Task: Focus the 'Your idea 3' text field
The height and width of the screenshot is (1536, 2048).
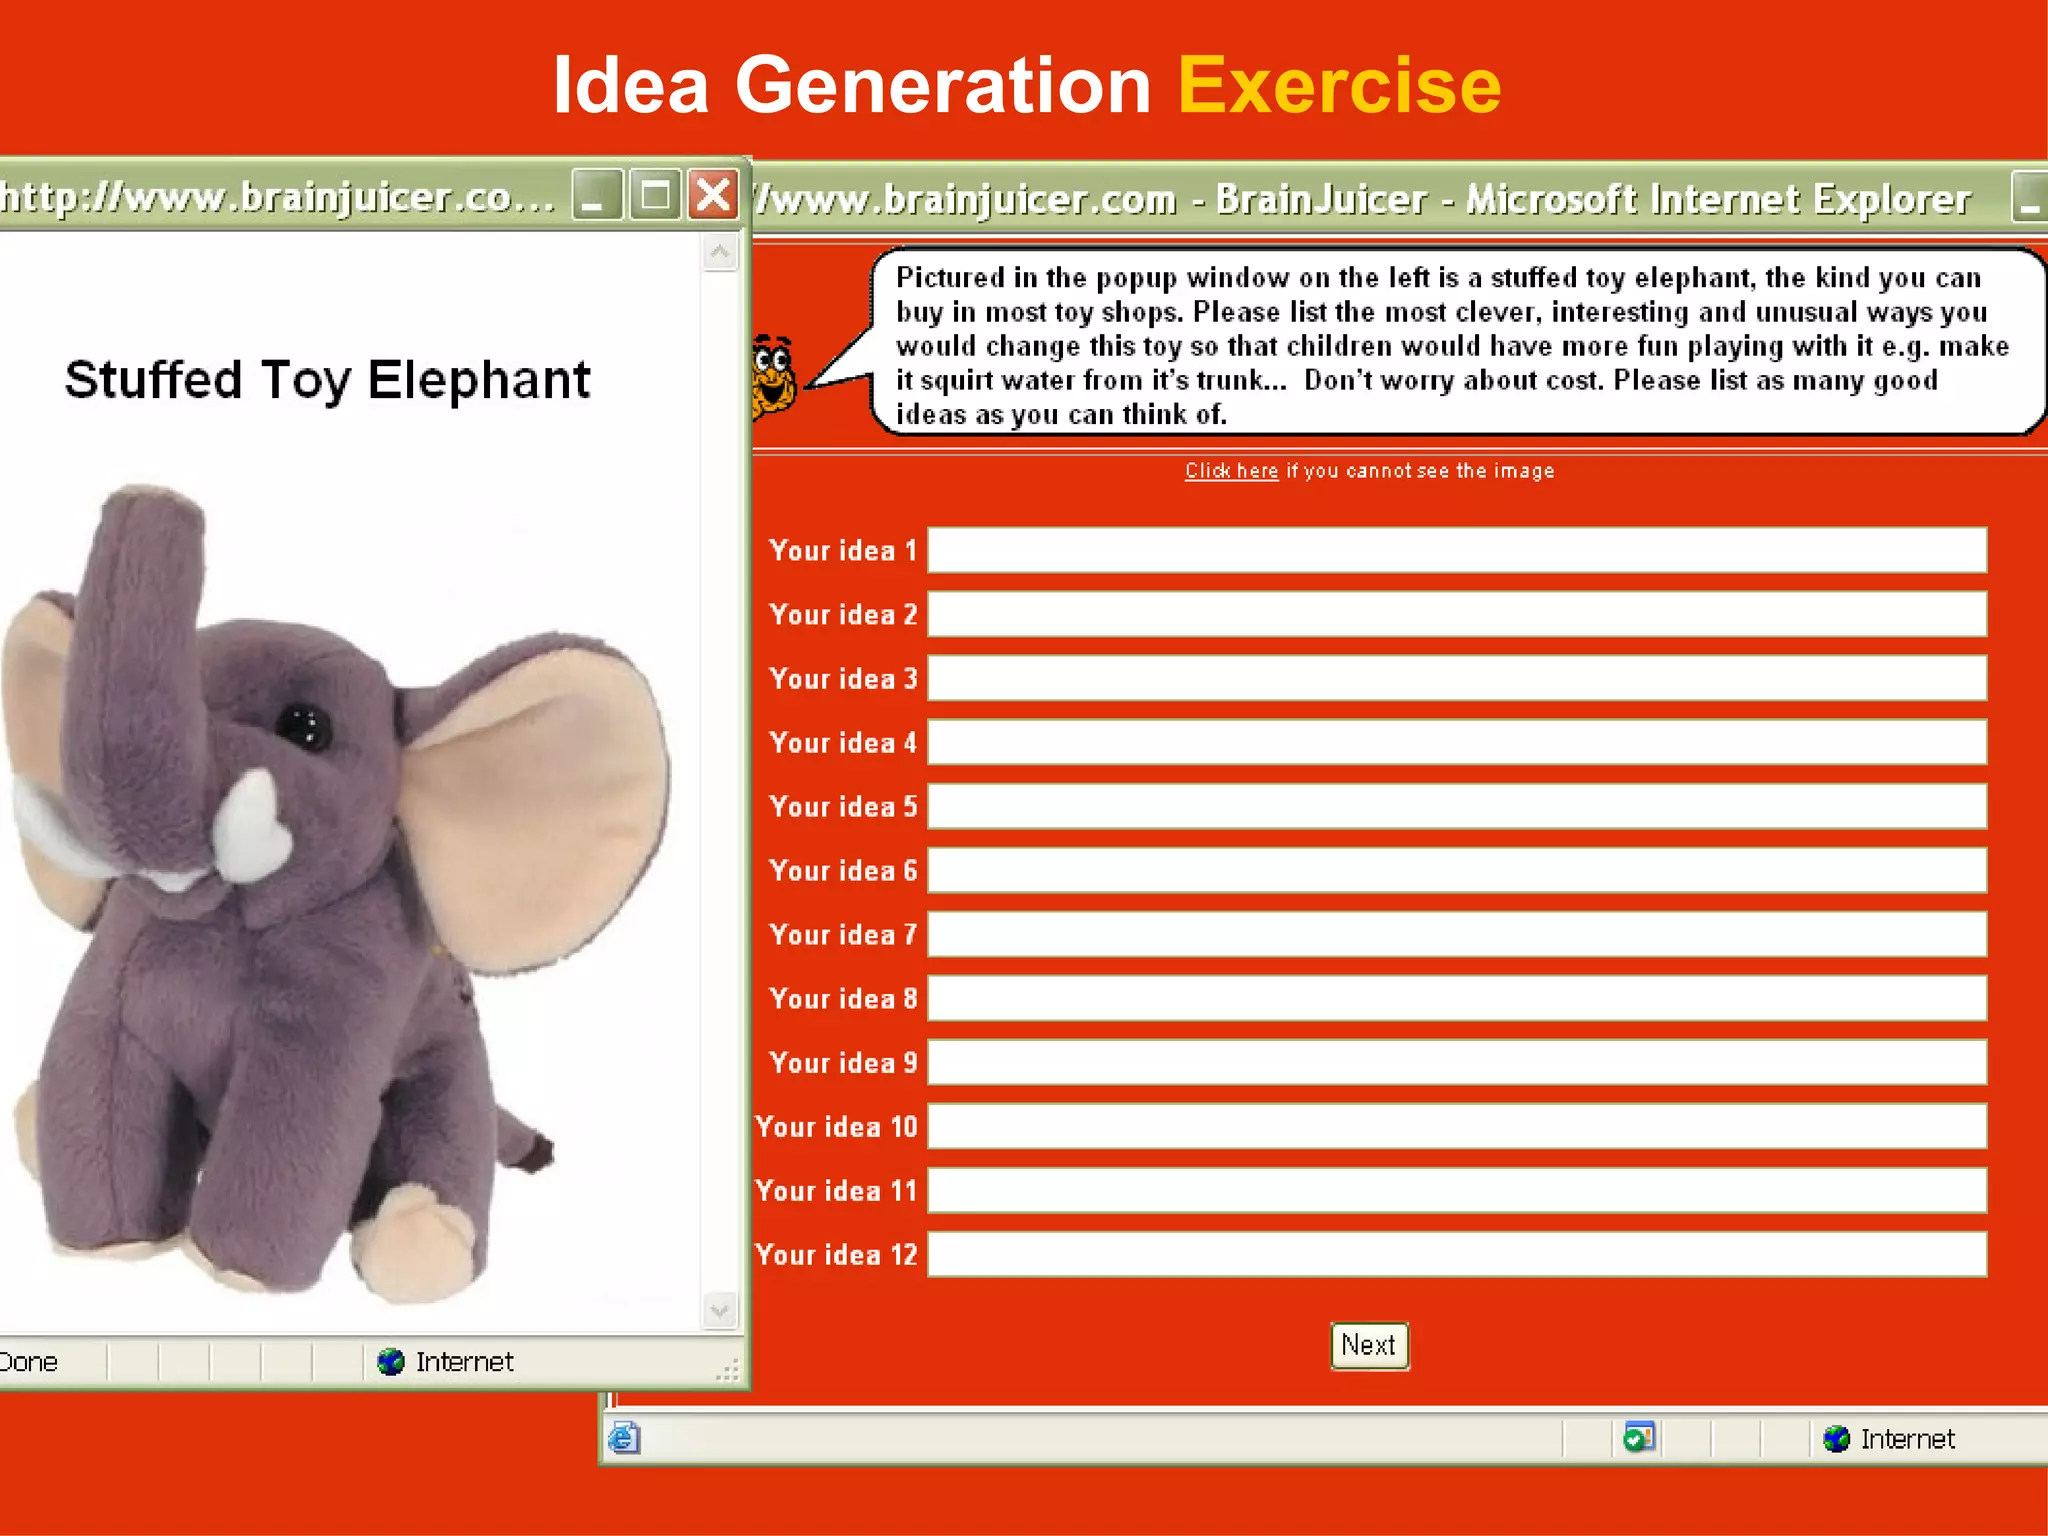Action: (1457, 678)
